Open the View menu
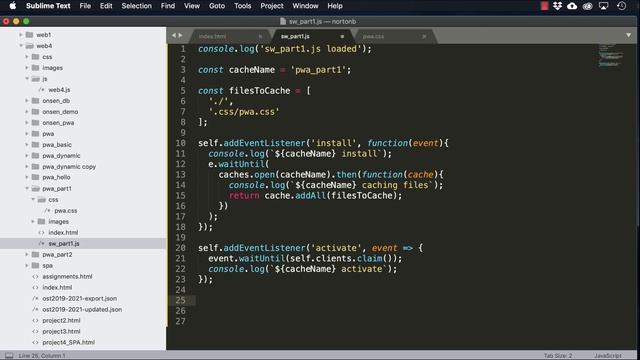The width and height of the screenshot is (640, 360). point(192,6)
